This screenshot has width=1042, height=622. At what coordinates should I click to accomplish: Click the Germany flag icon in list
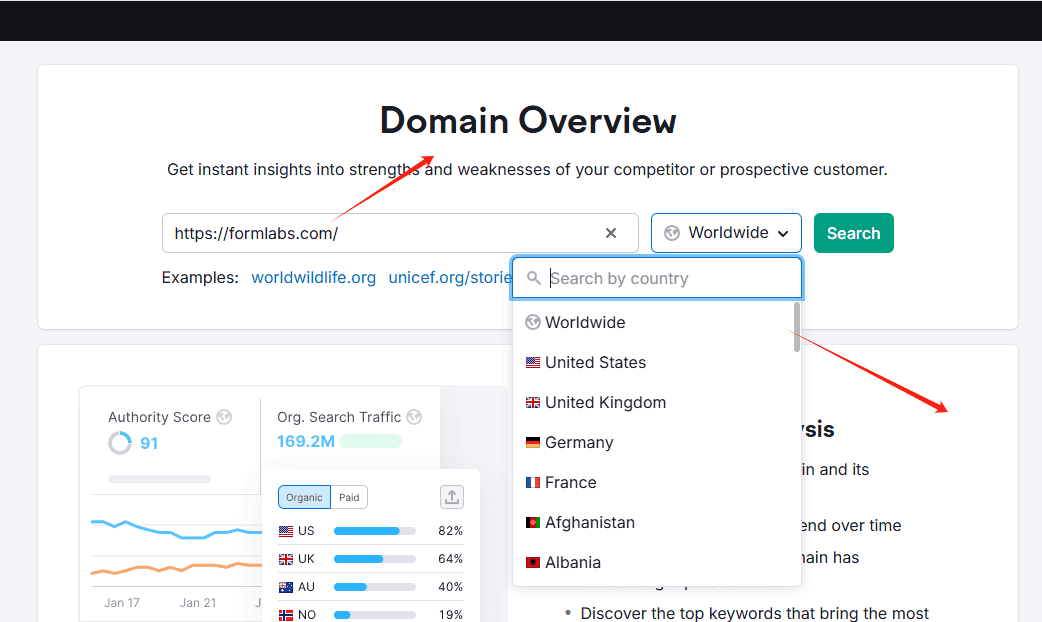tap(532, 443)
